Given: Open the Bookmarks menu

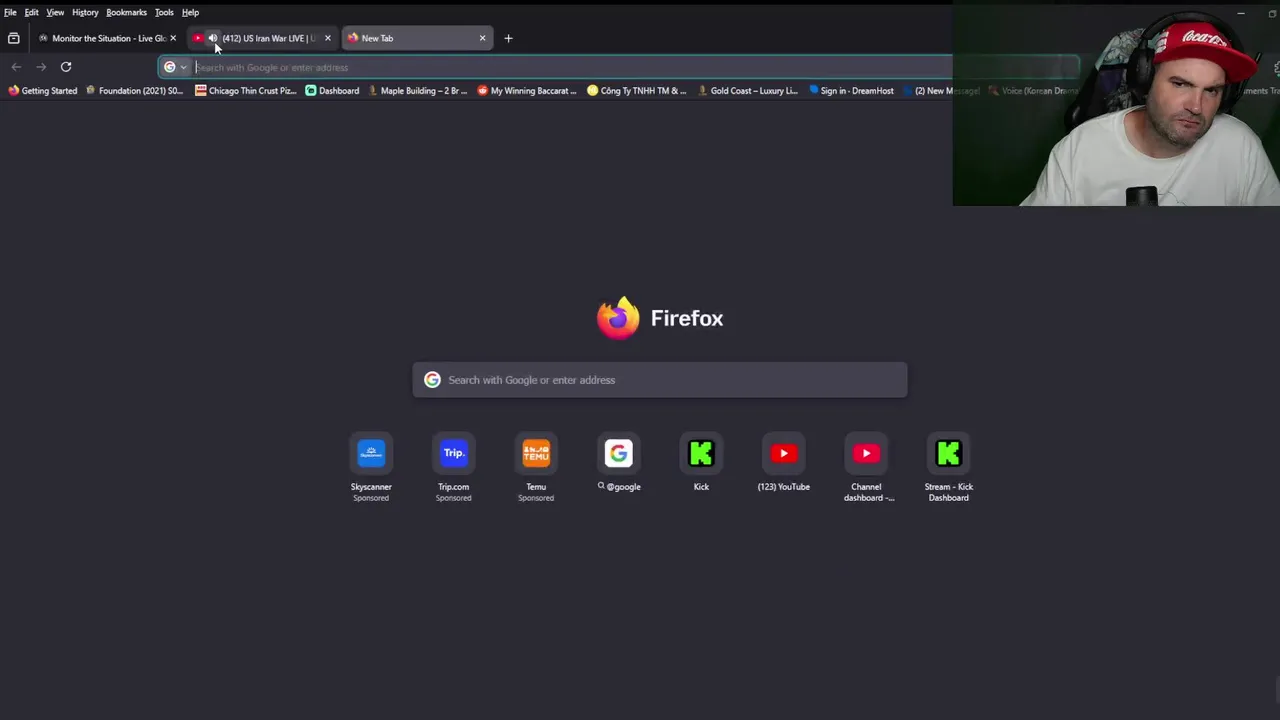Looking at the screenshot, I should click(x=126, y=12).
